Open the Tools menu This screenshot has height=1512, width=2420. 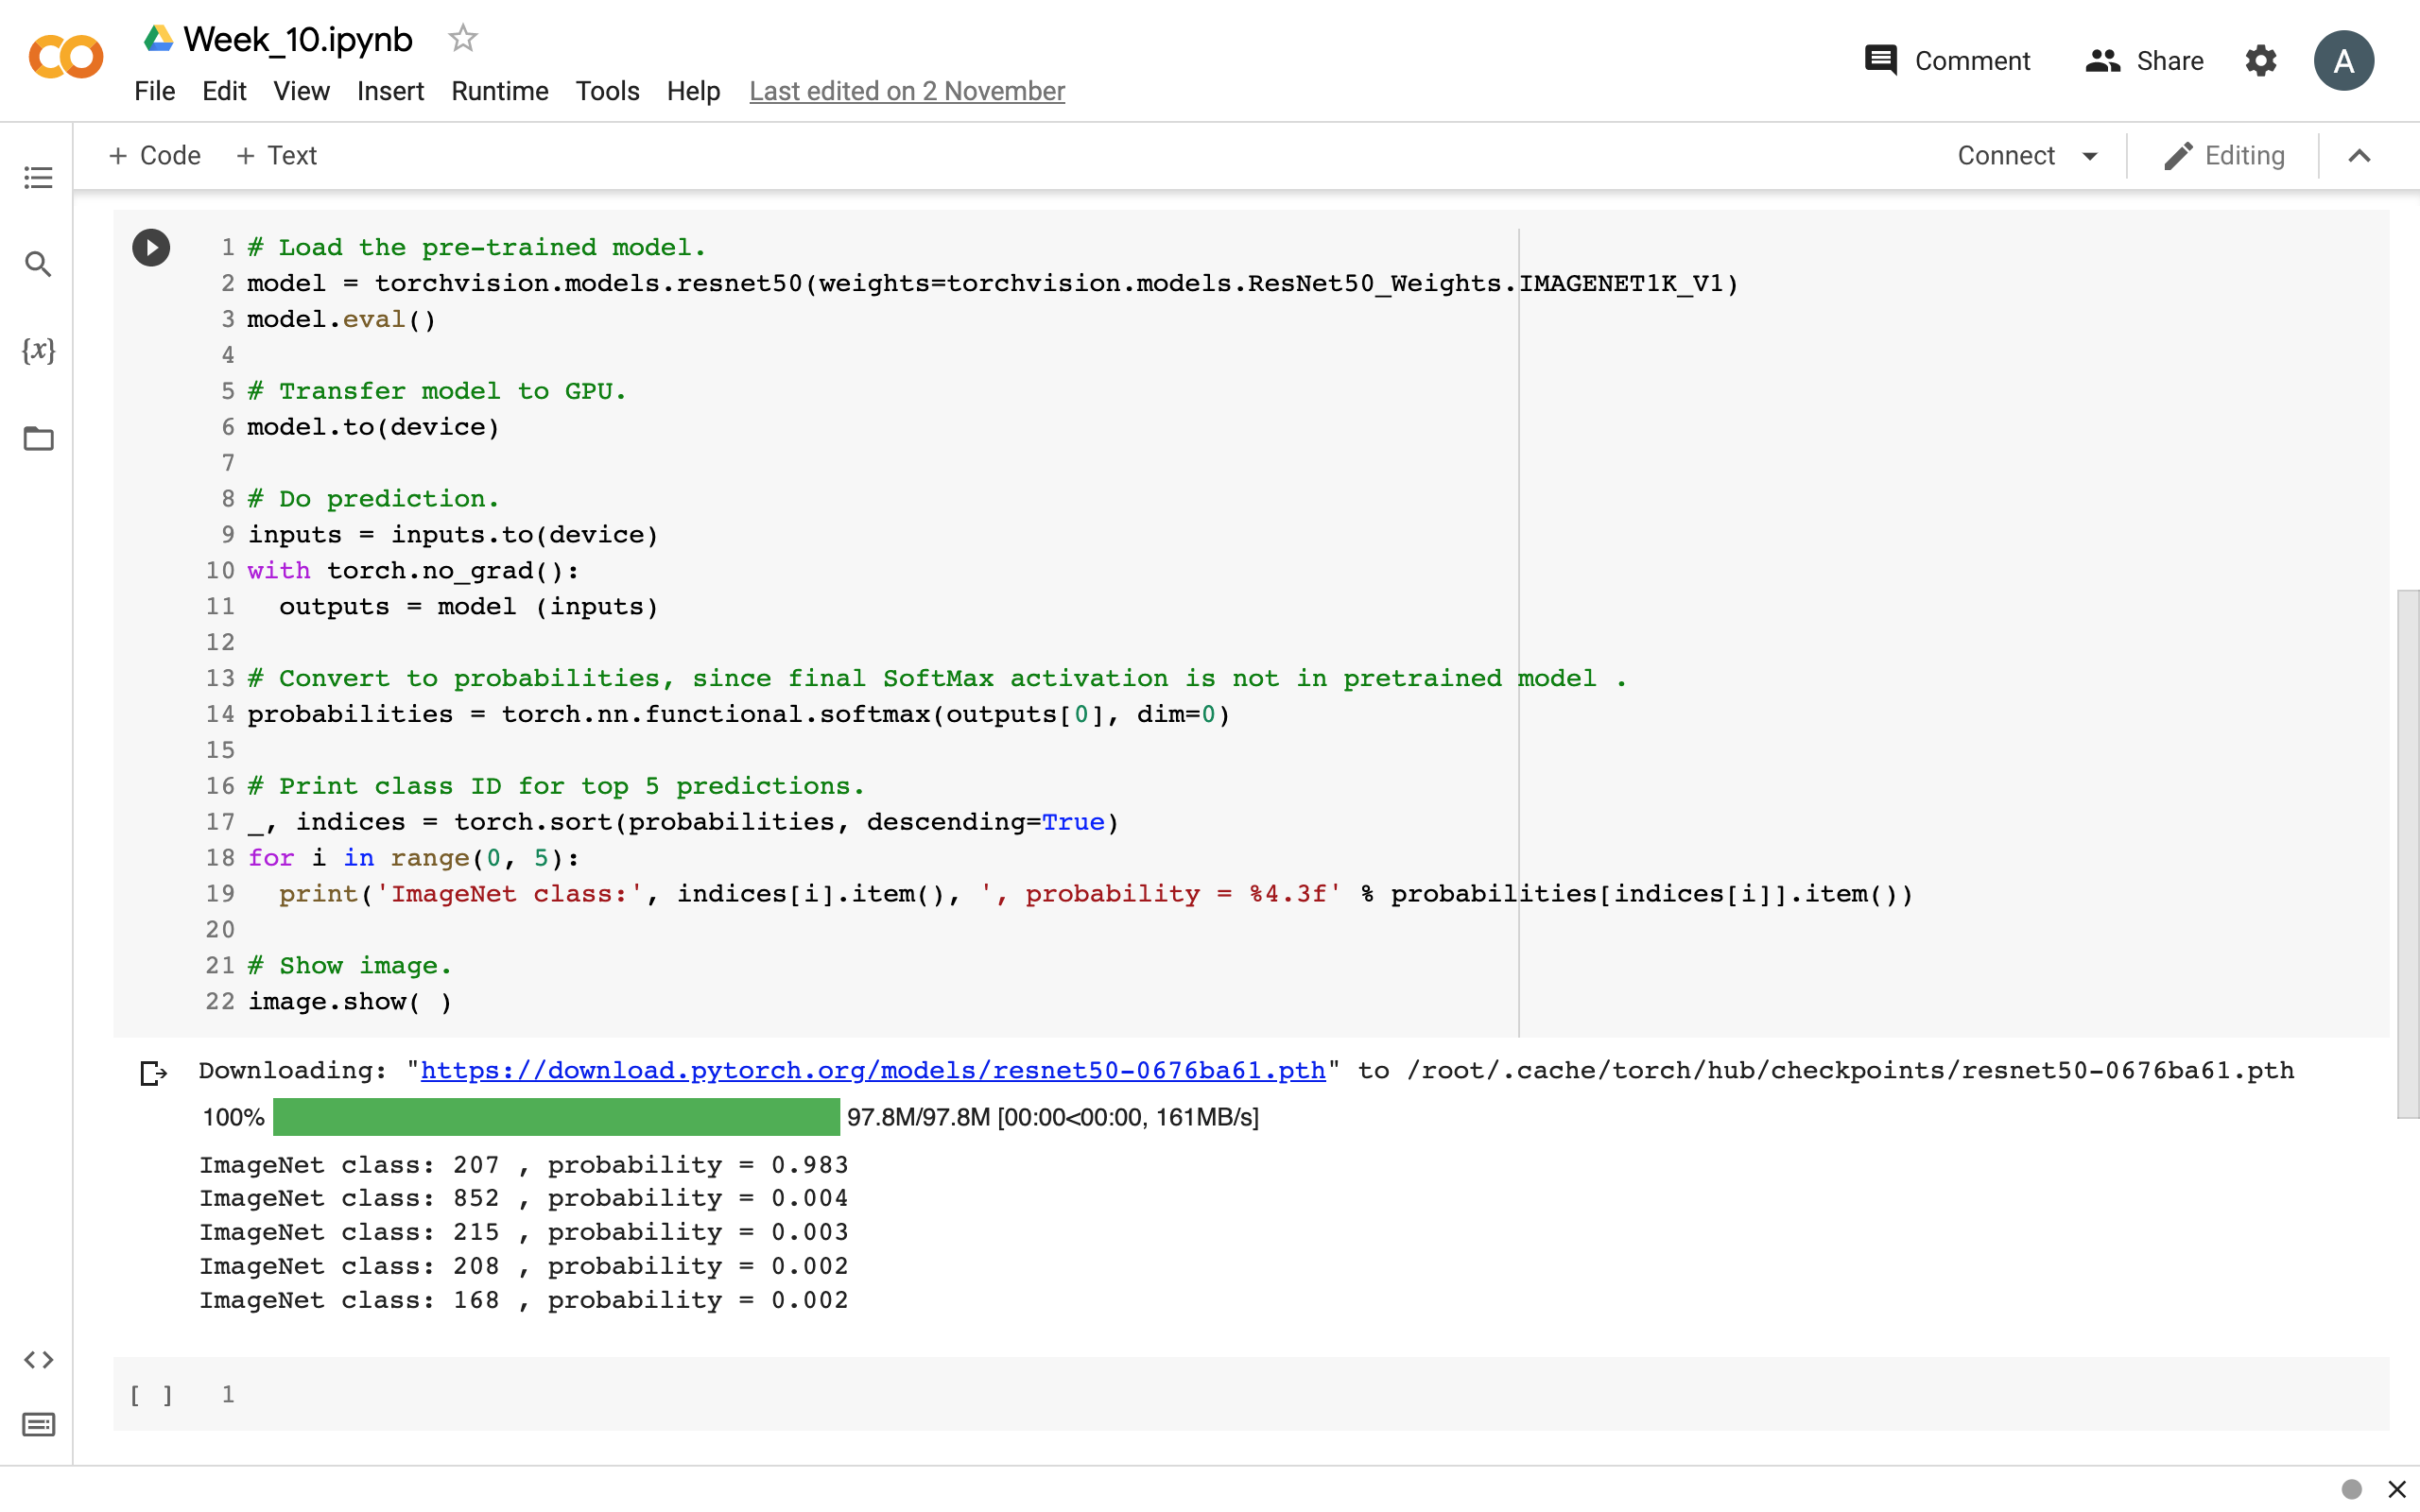tap(607, 91)
